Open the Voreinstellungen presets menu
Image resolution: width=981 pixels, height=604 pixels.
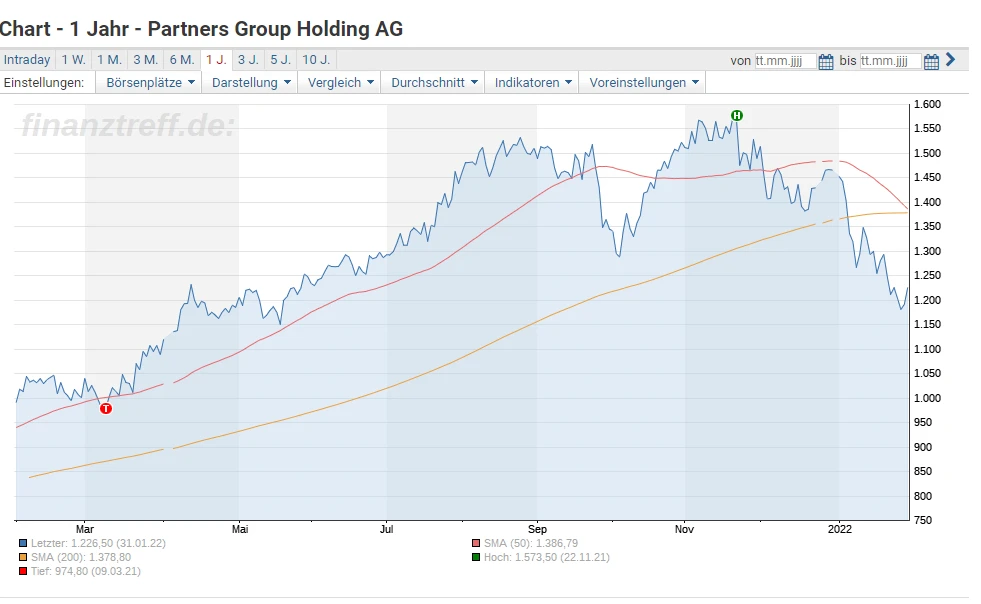pyautogui.click(x=645, y=83)
